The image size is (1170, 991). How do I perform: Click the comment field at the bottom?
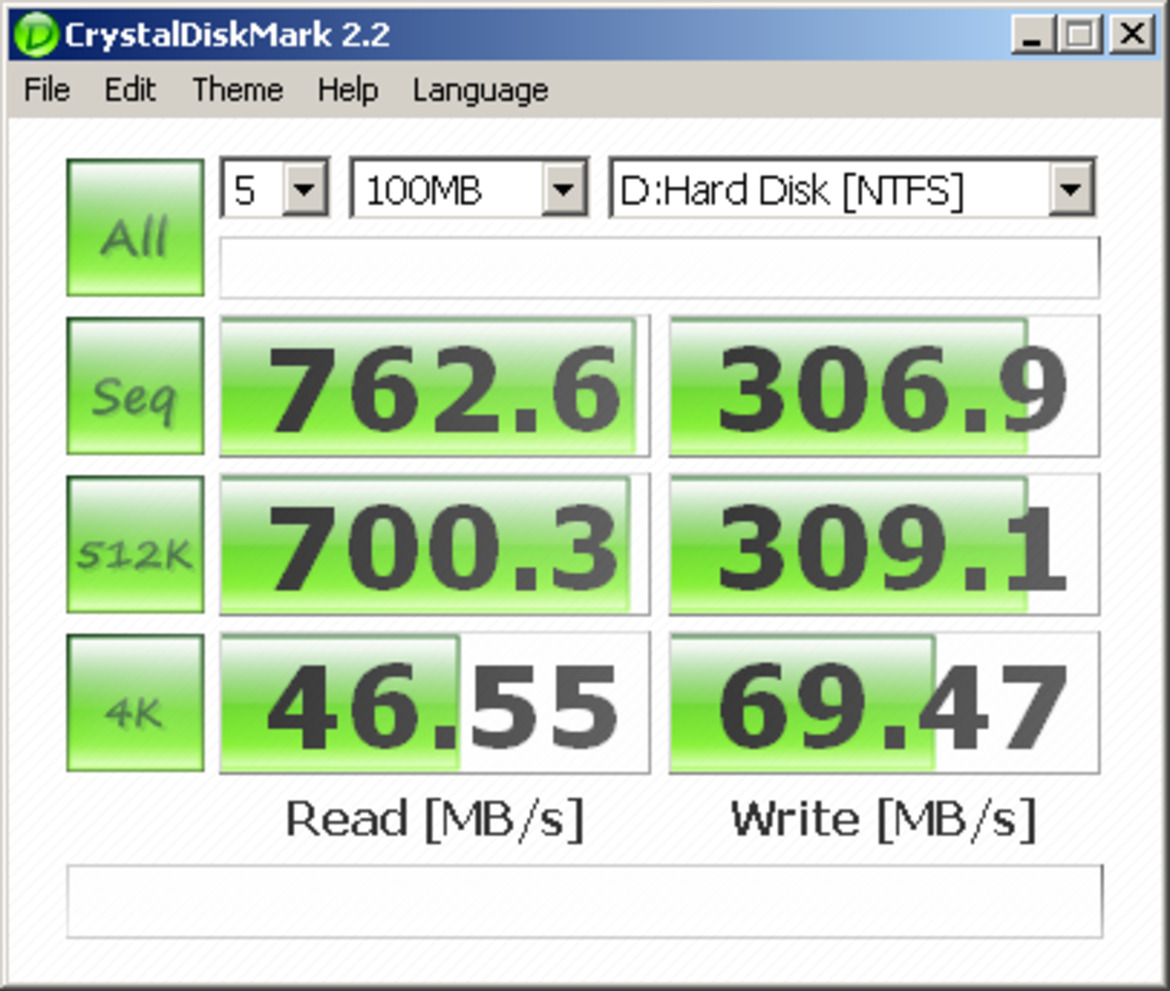point(585,899)
